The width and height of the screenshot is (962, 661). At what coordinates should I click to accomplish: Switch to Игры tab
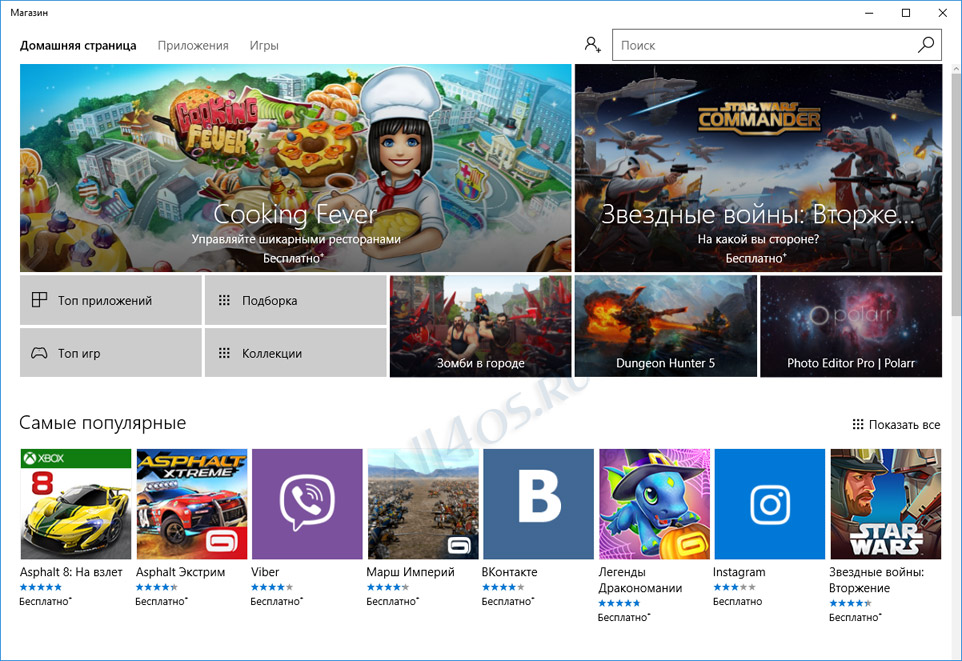264,45
